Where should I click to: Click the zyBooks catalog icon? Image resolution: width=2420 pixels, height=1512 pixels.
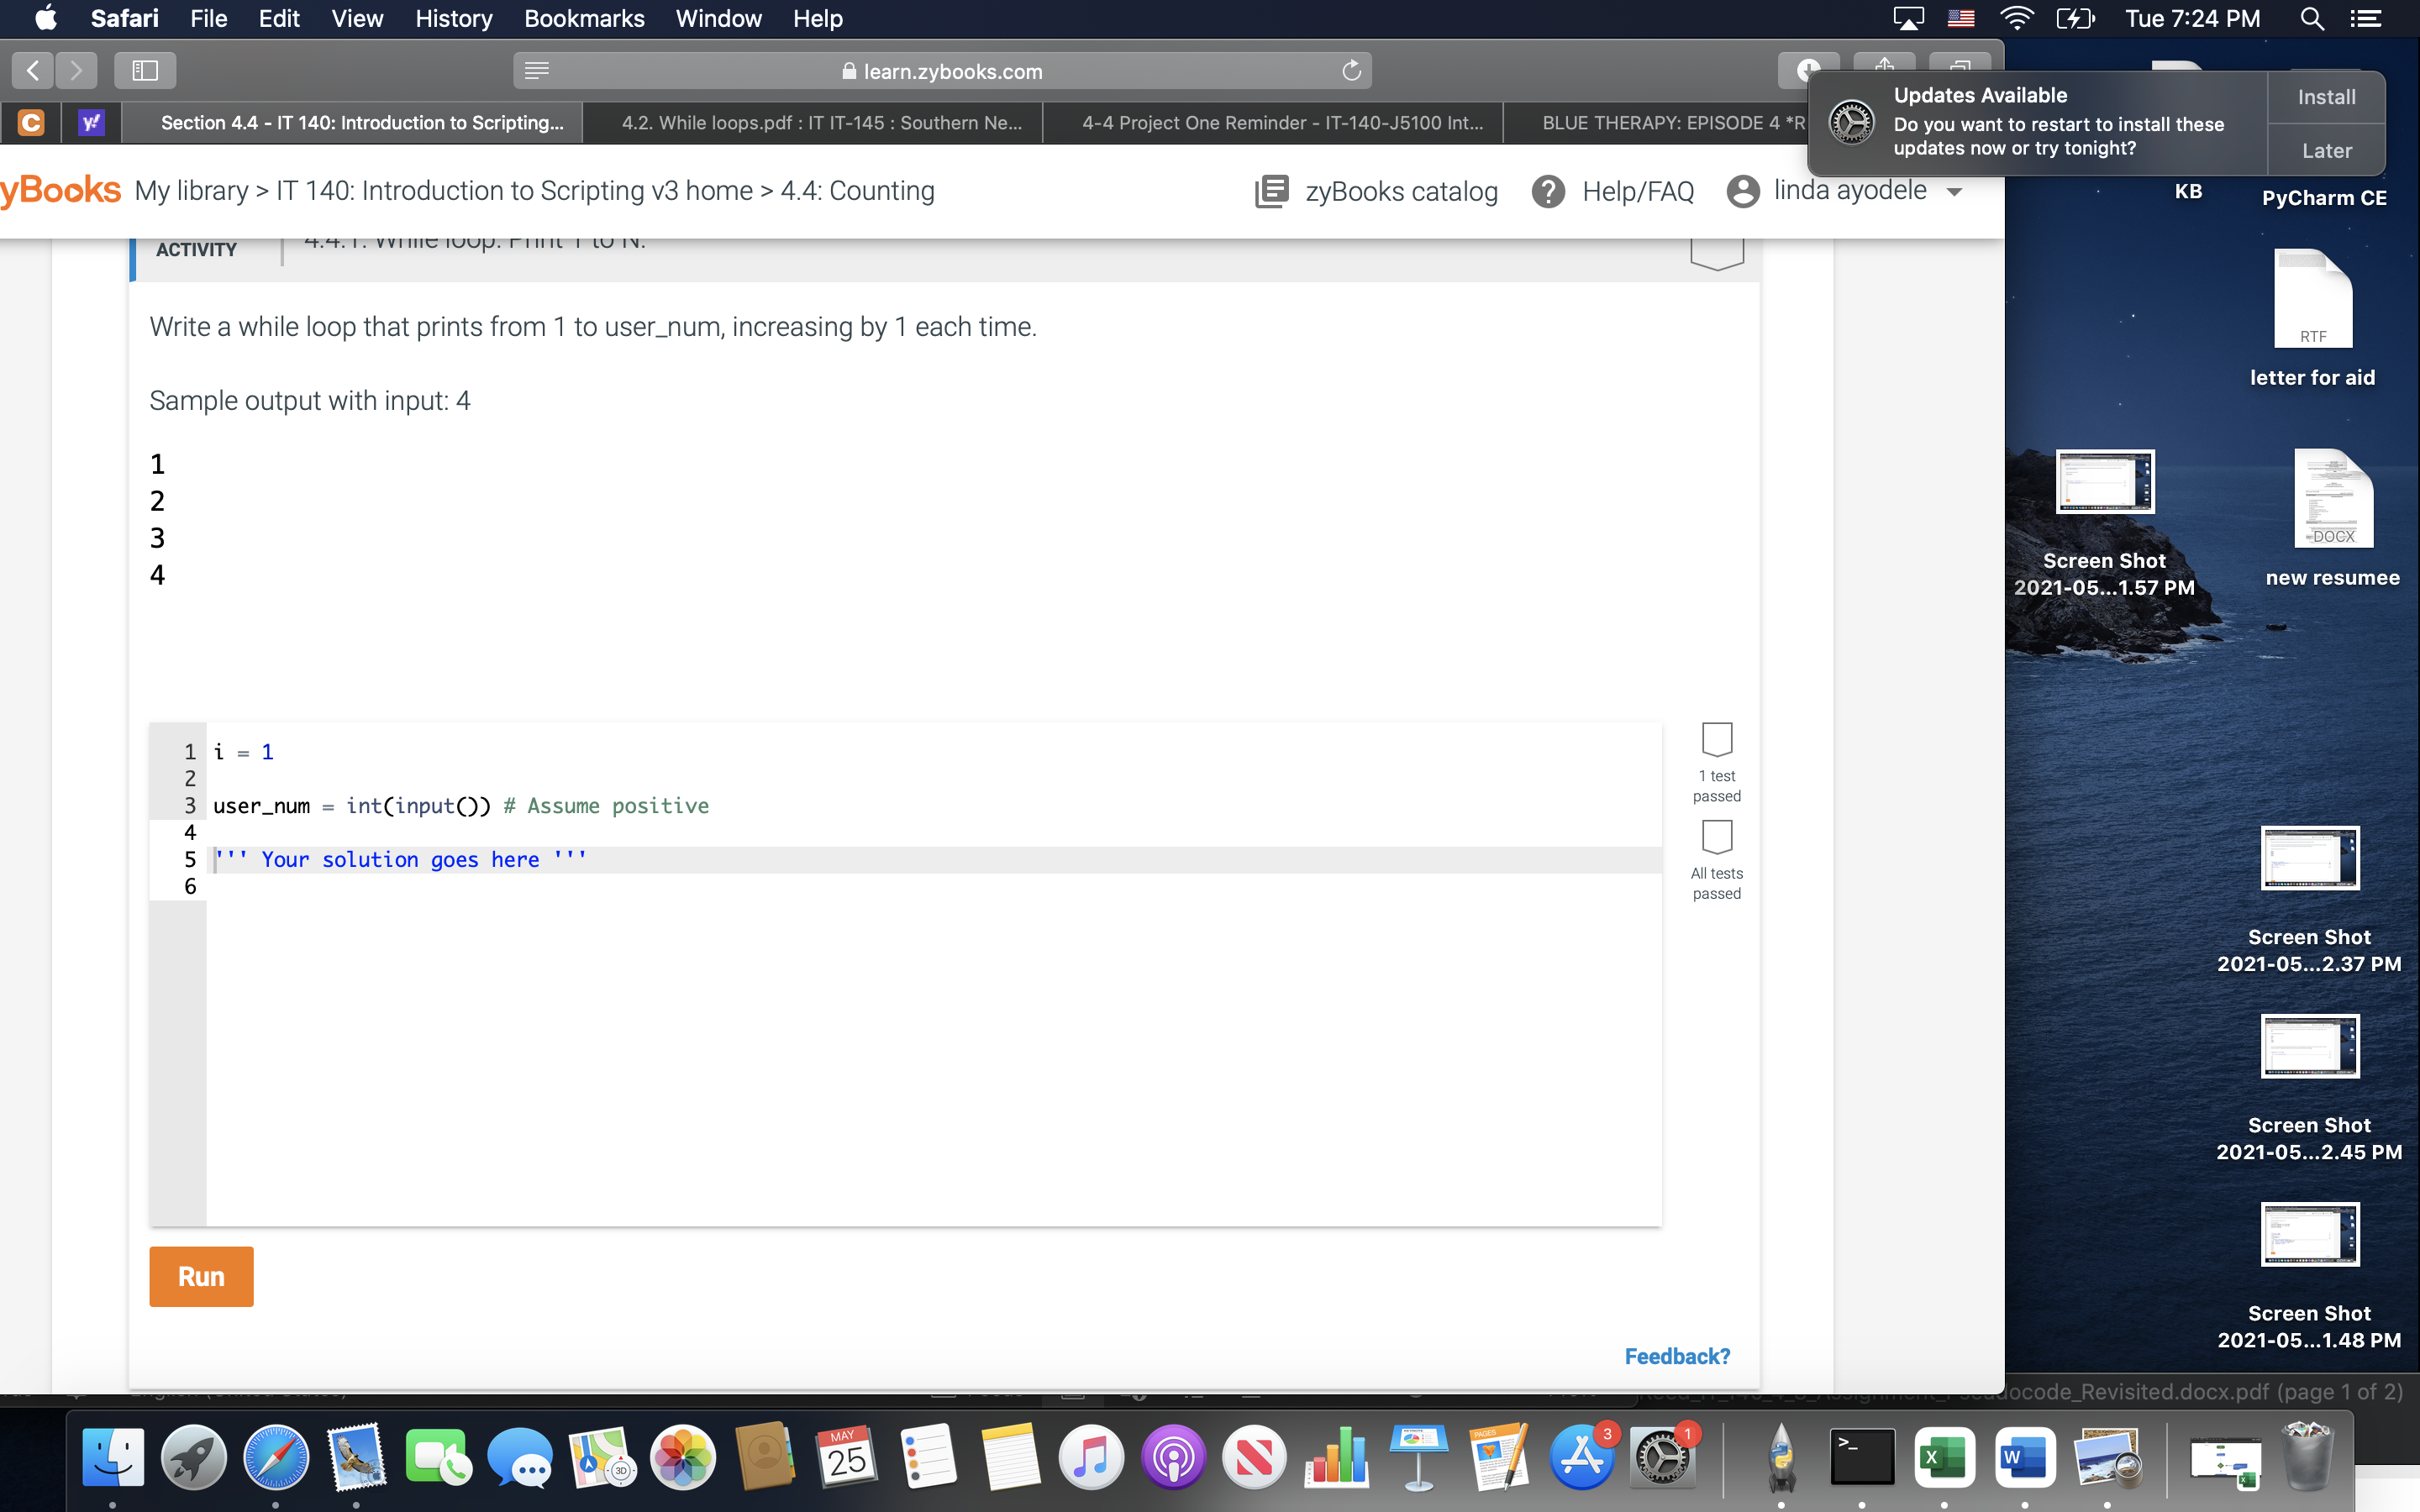pos(1272,190)
